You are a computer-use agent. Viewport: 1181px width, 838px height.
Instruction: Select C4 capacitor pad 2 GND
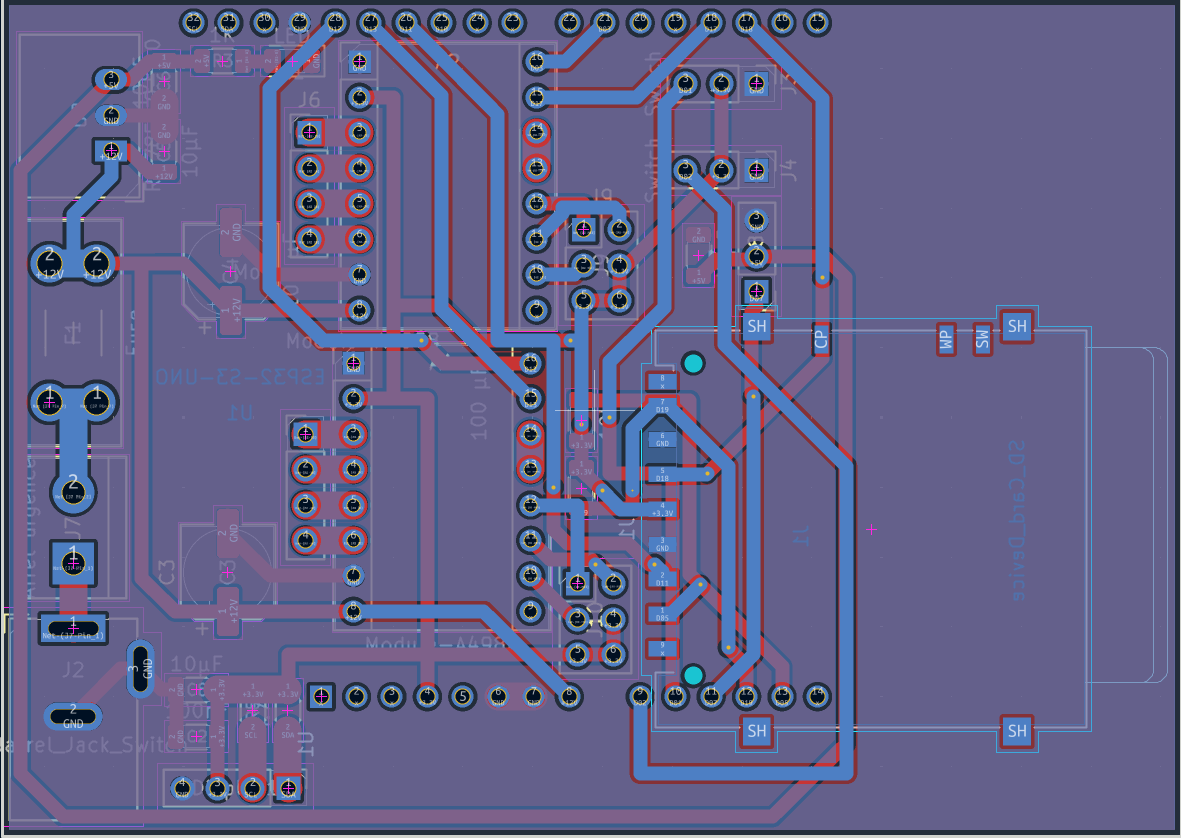(x=231, y=231)
